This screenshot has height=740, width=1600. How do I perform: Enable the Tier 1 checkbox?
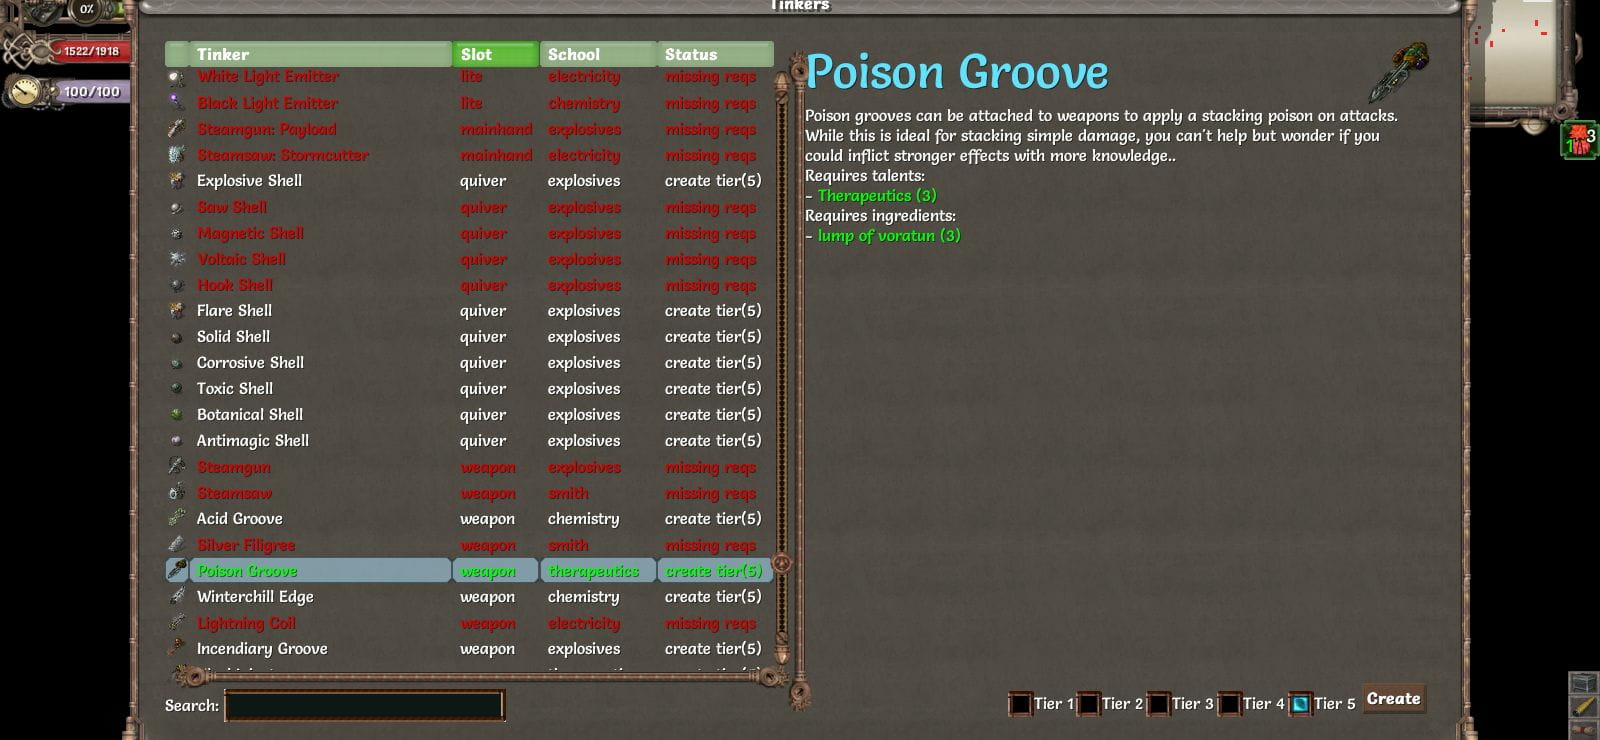(1020, 704)
